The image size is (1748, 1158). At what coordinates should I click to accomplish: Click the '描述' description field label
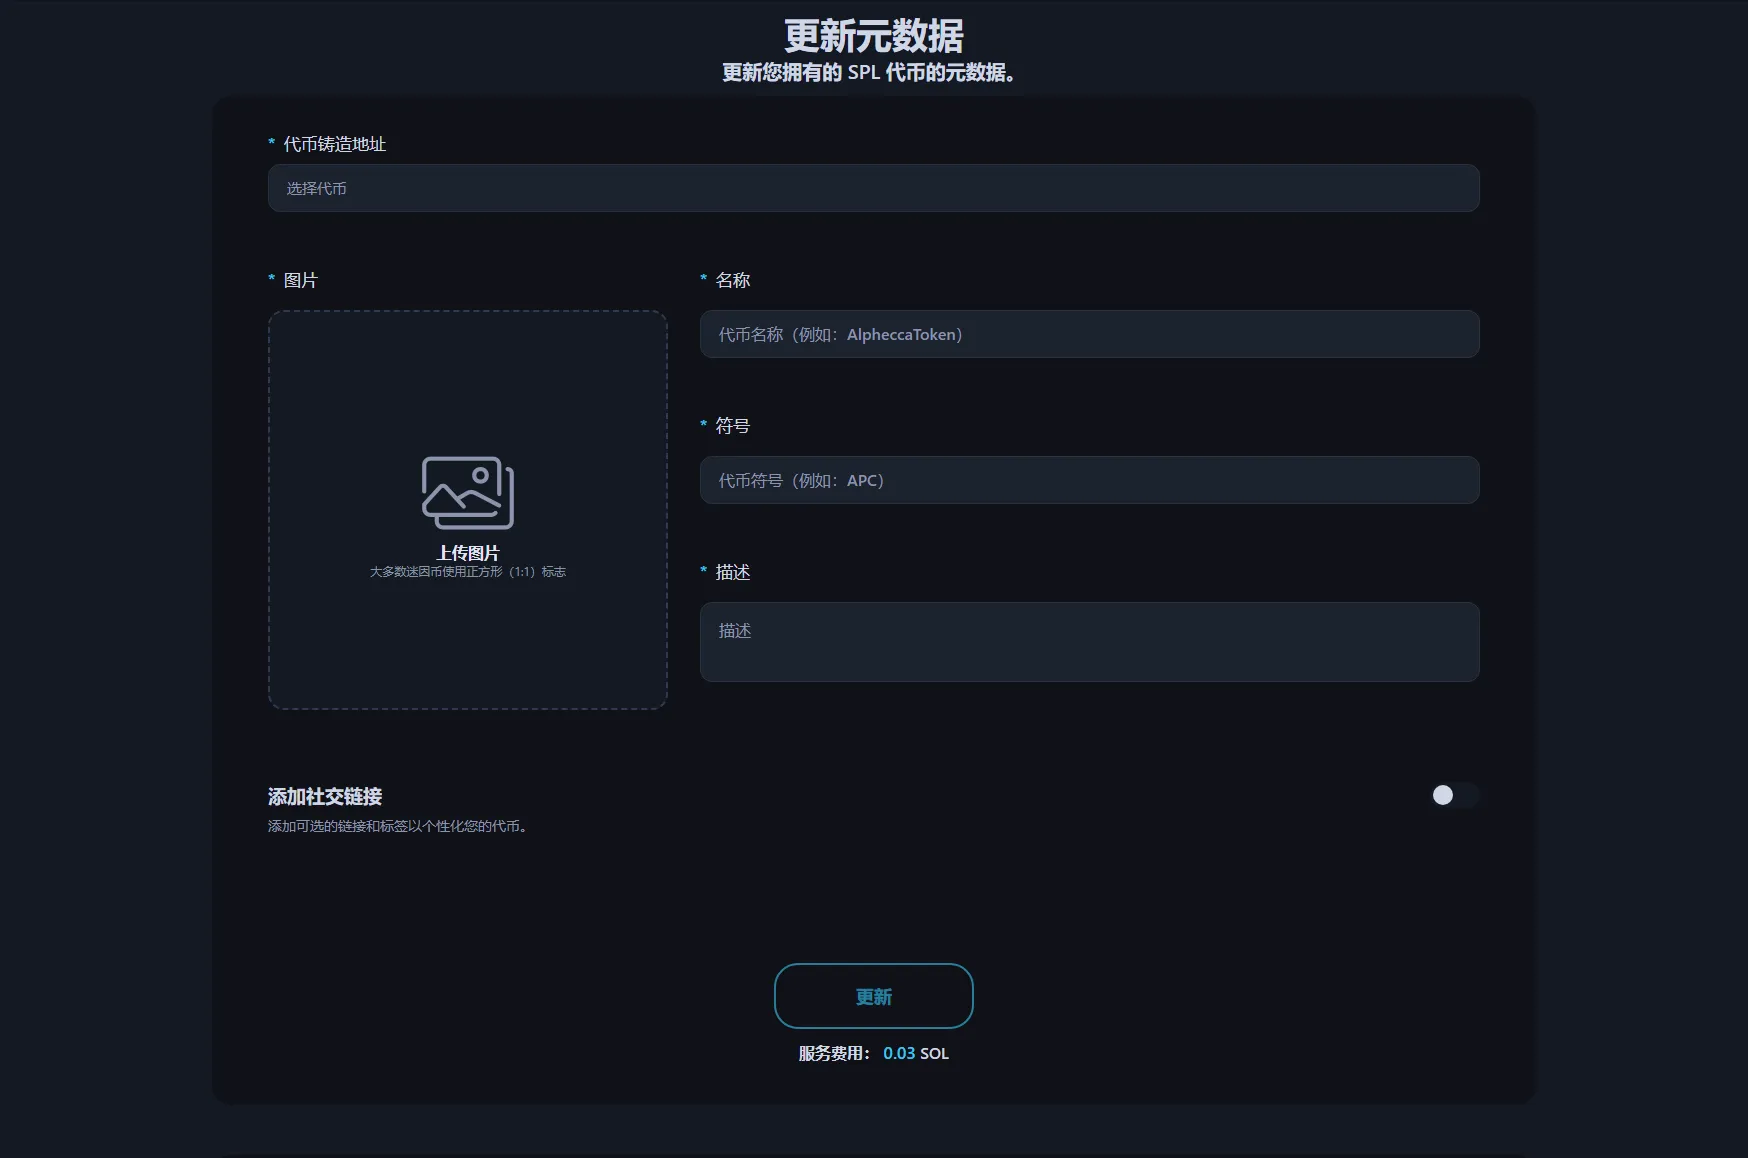(x=732, y=572)
